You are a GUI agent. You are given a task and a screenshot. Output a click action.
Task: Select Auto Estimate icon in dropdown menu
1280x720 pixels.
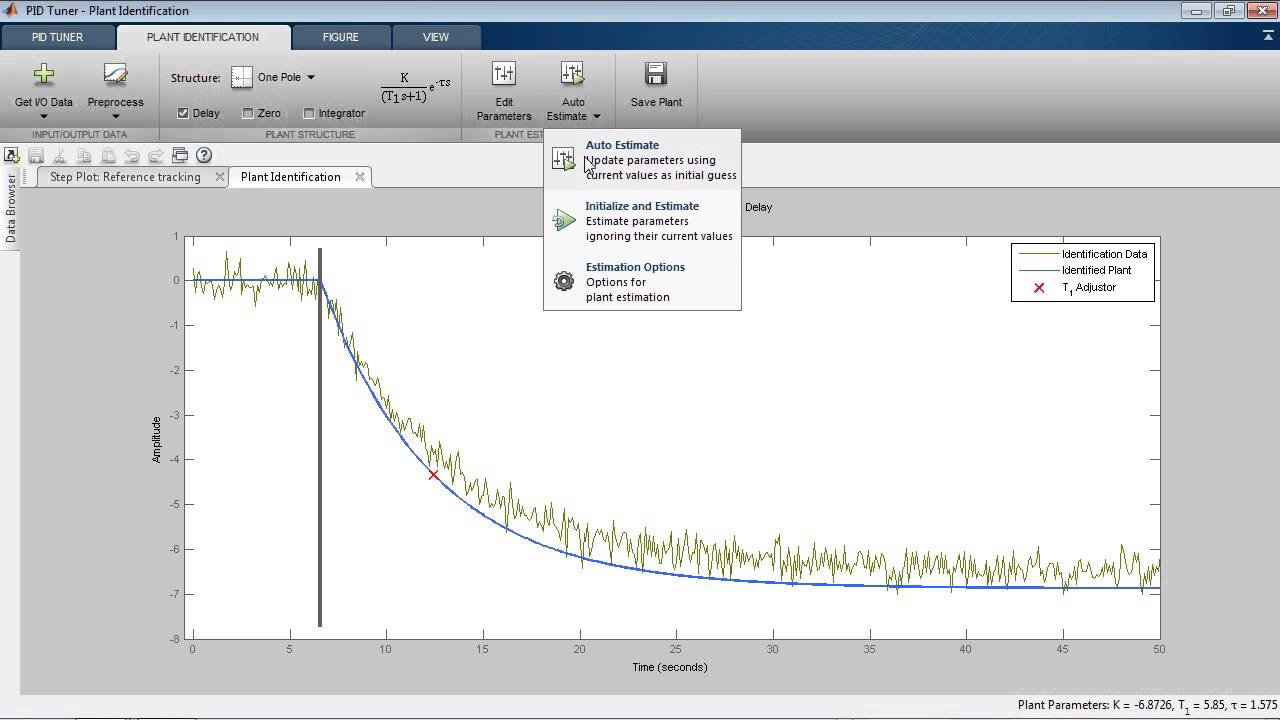[564, 159]
